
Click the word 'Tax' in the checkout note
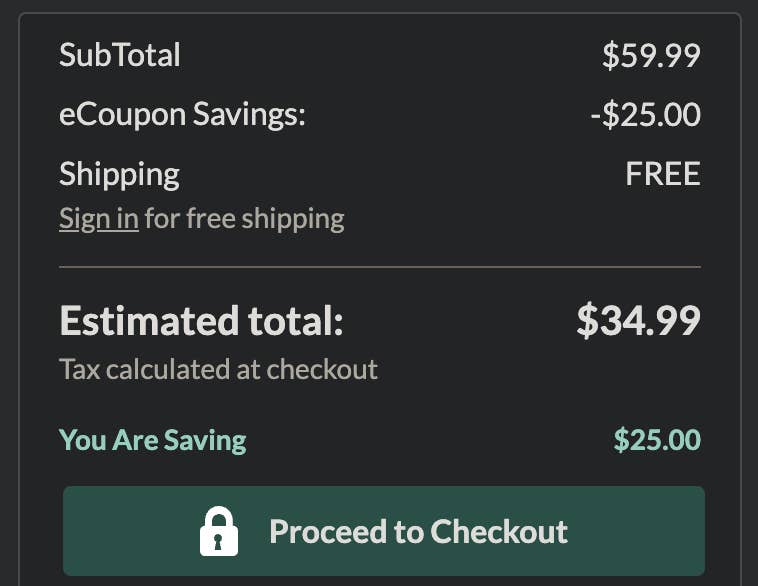80,369
